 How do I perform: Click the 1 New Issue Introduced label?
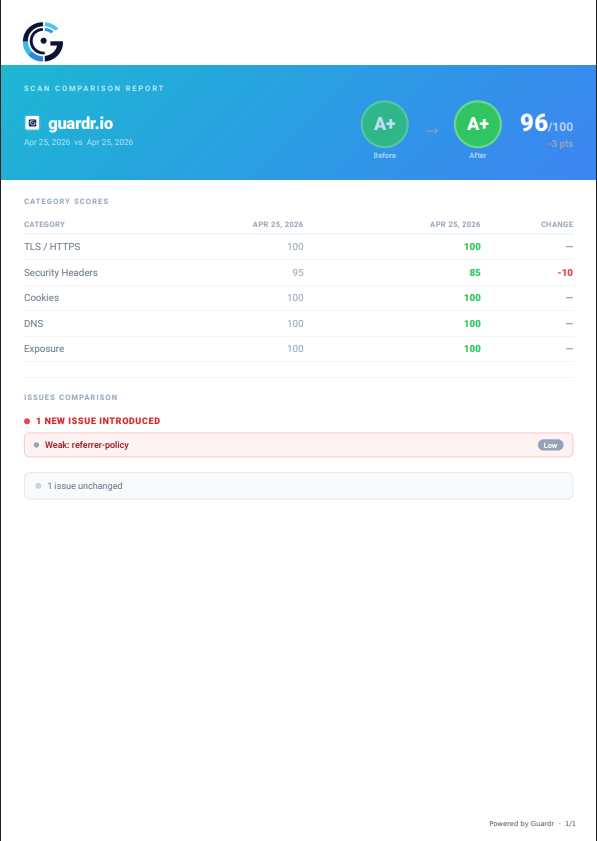(98, 421)
